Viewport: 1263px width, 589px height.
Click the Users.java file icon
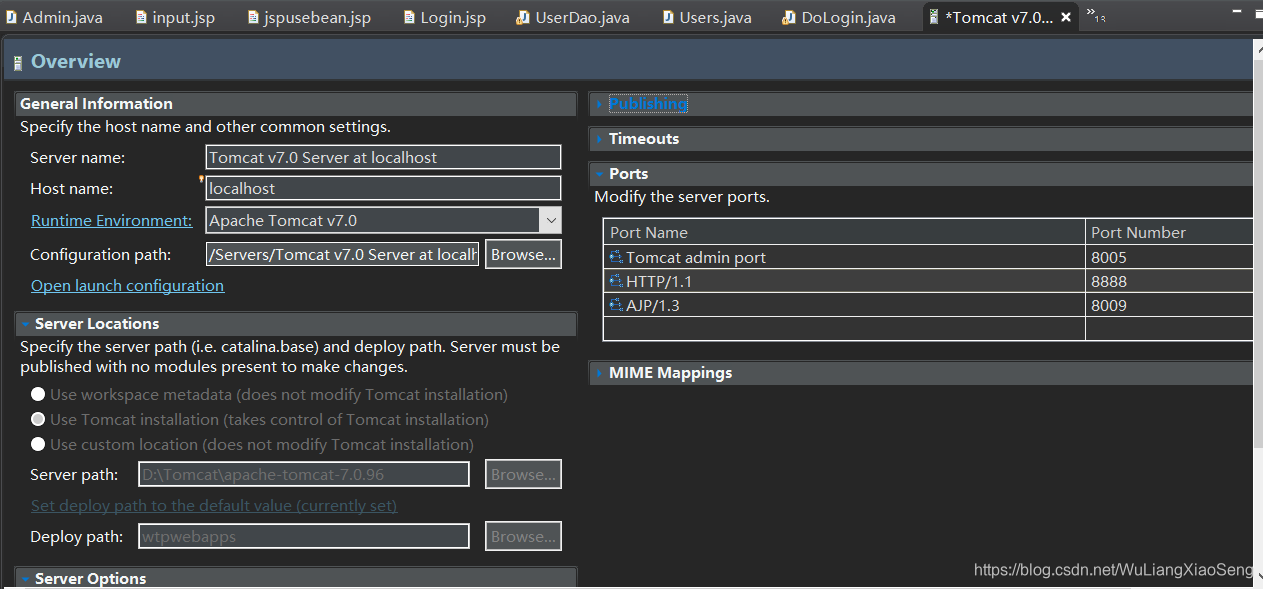(x=668, y=17)
